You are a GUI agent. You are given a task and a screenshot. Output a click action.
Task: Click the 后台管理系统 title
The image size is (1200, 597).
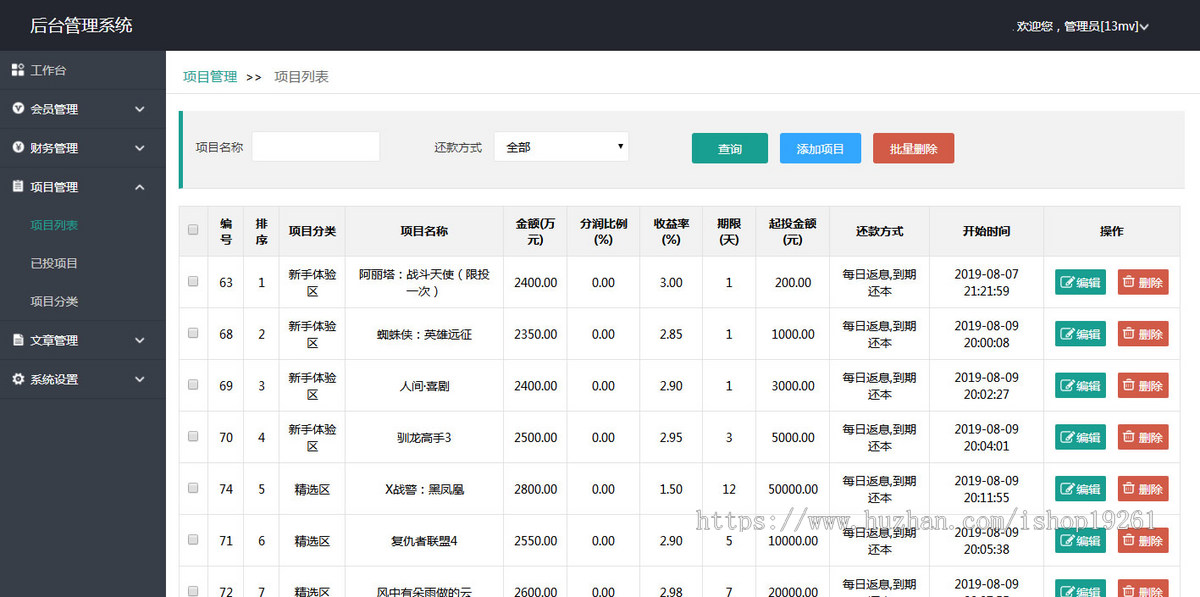click(x=81, y=25)
